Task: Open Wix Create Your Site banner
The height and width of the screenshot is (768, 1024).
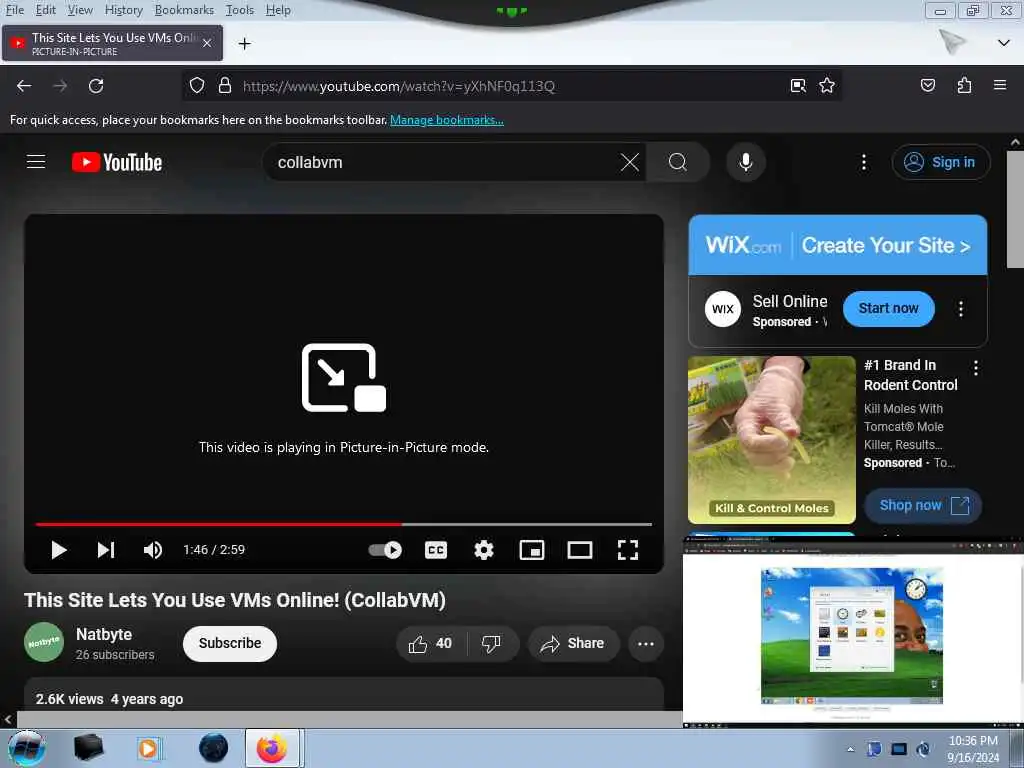Action: 838,245
